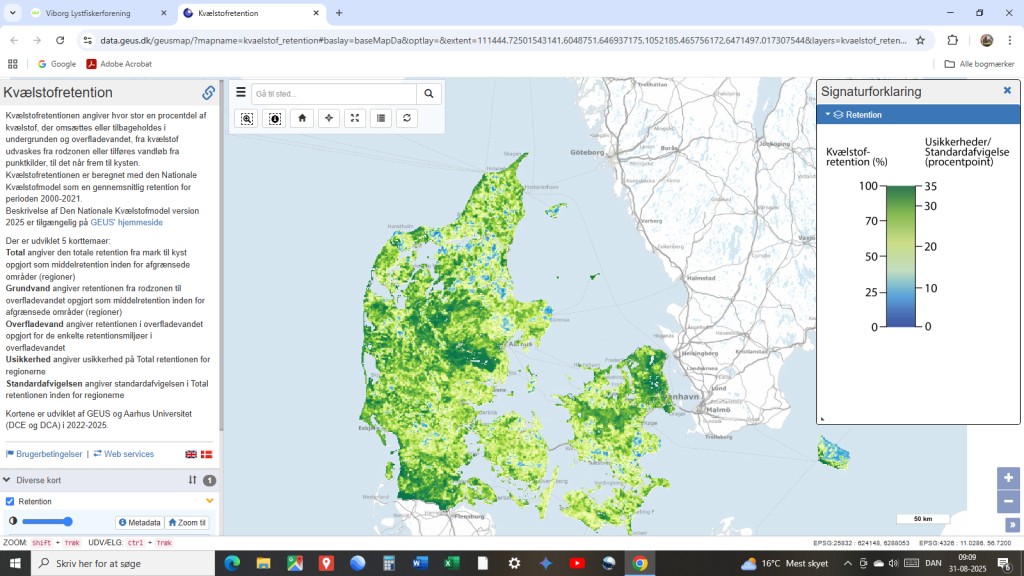Viewport: 1024px width, 576px height.
Task: Open the Metadata button for Retention
Action: coord(139,522)
